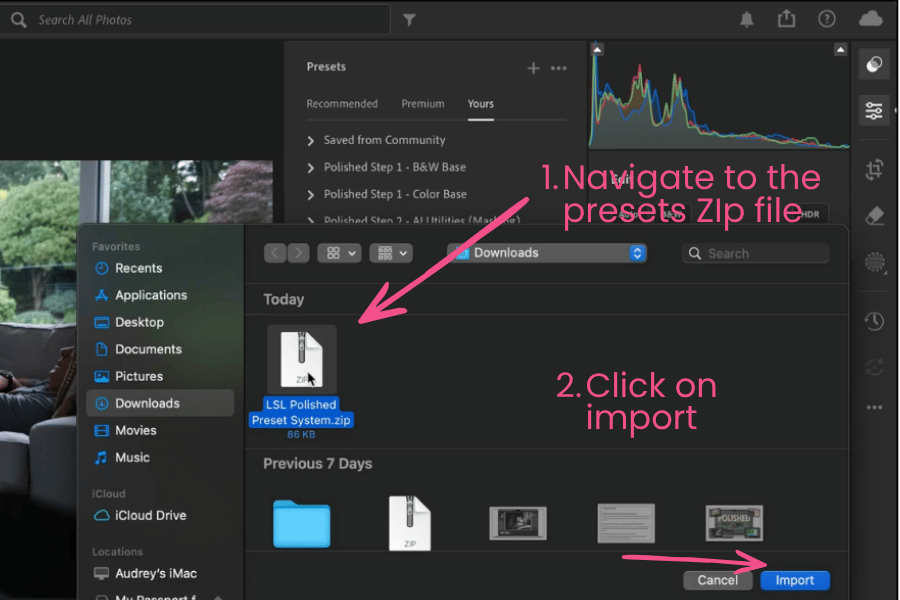Select Audrey's iMac under Locations
The height and width of the screenshot is (600, 900).
(160, 573)
